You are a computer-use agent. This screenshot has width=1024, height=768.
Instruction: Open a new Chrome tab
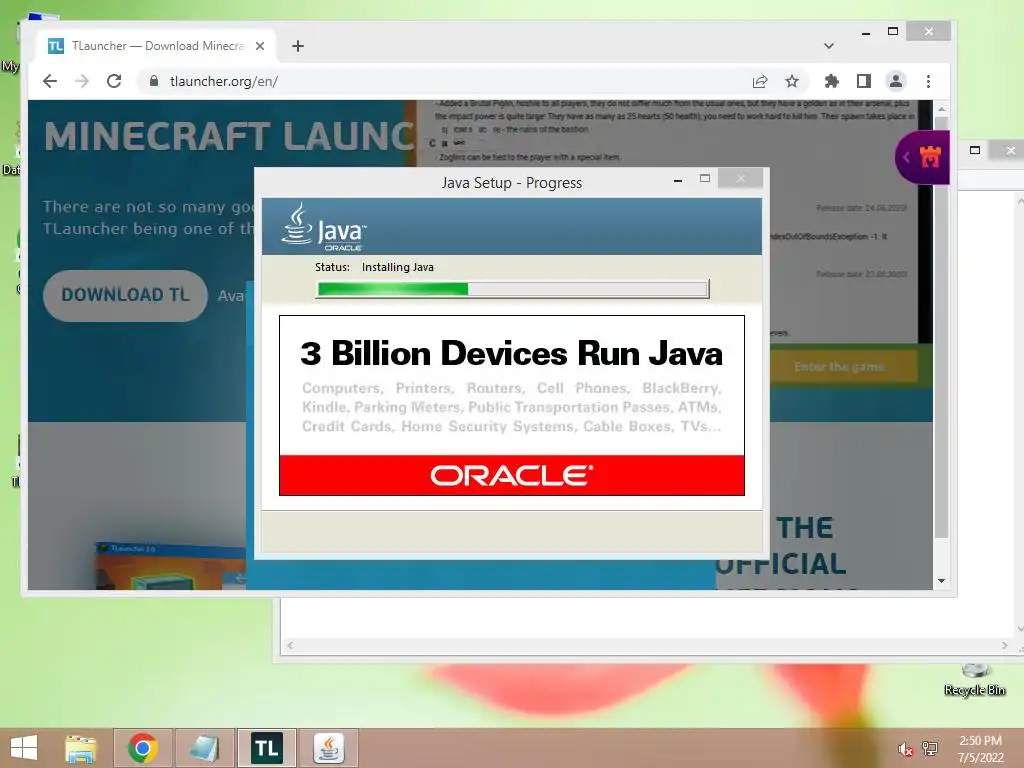click(298, 46)
